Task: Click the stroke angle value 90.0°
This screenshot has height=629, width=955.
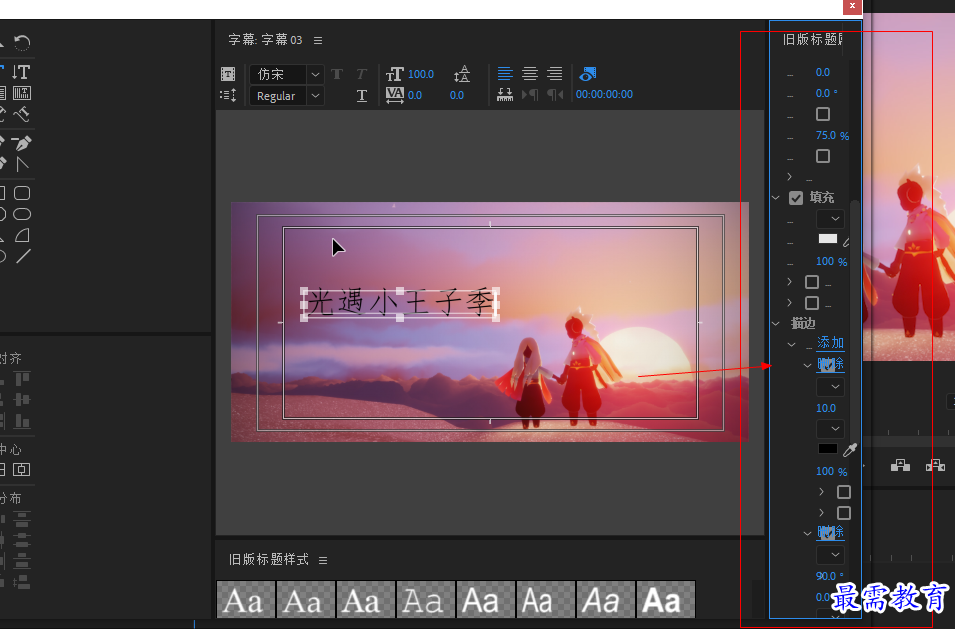Action: coord(830,576)
